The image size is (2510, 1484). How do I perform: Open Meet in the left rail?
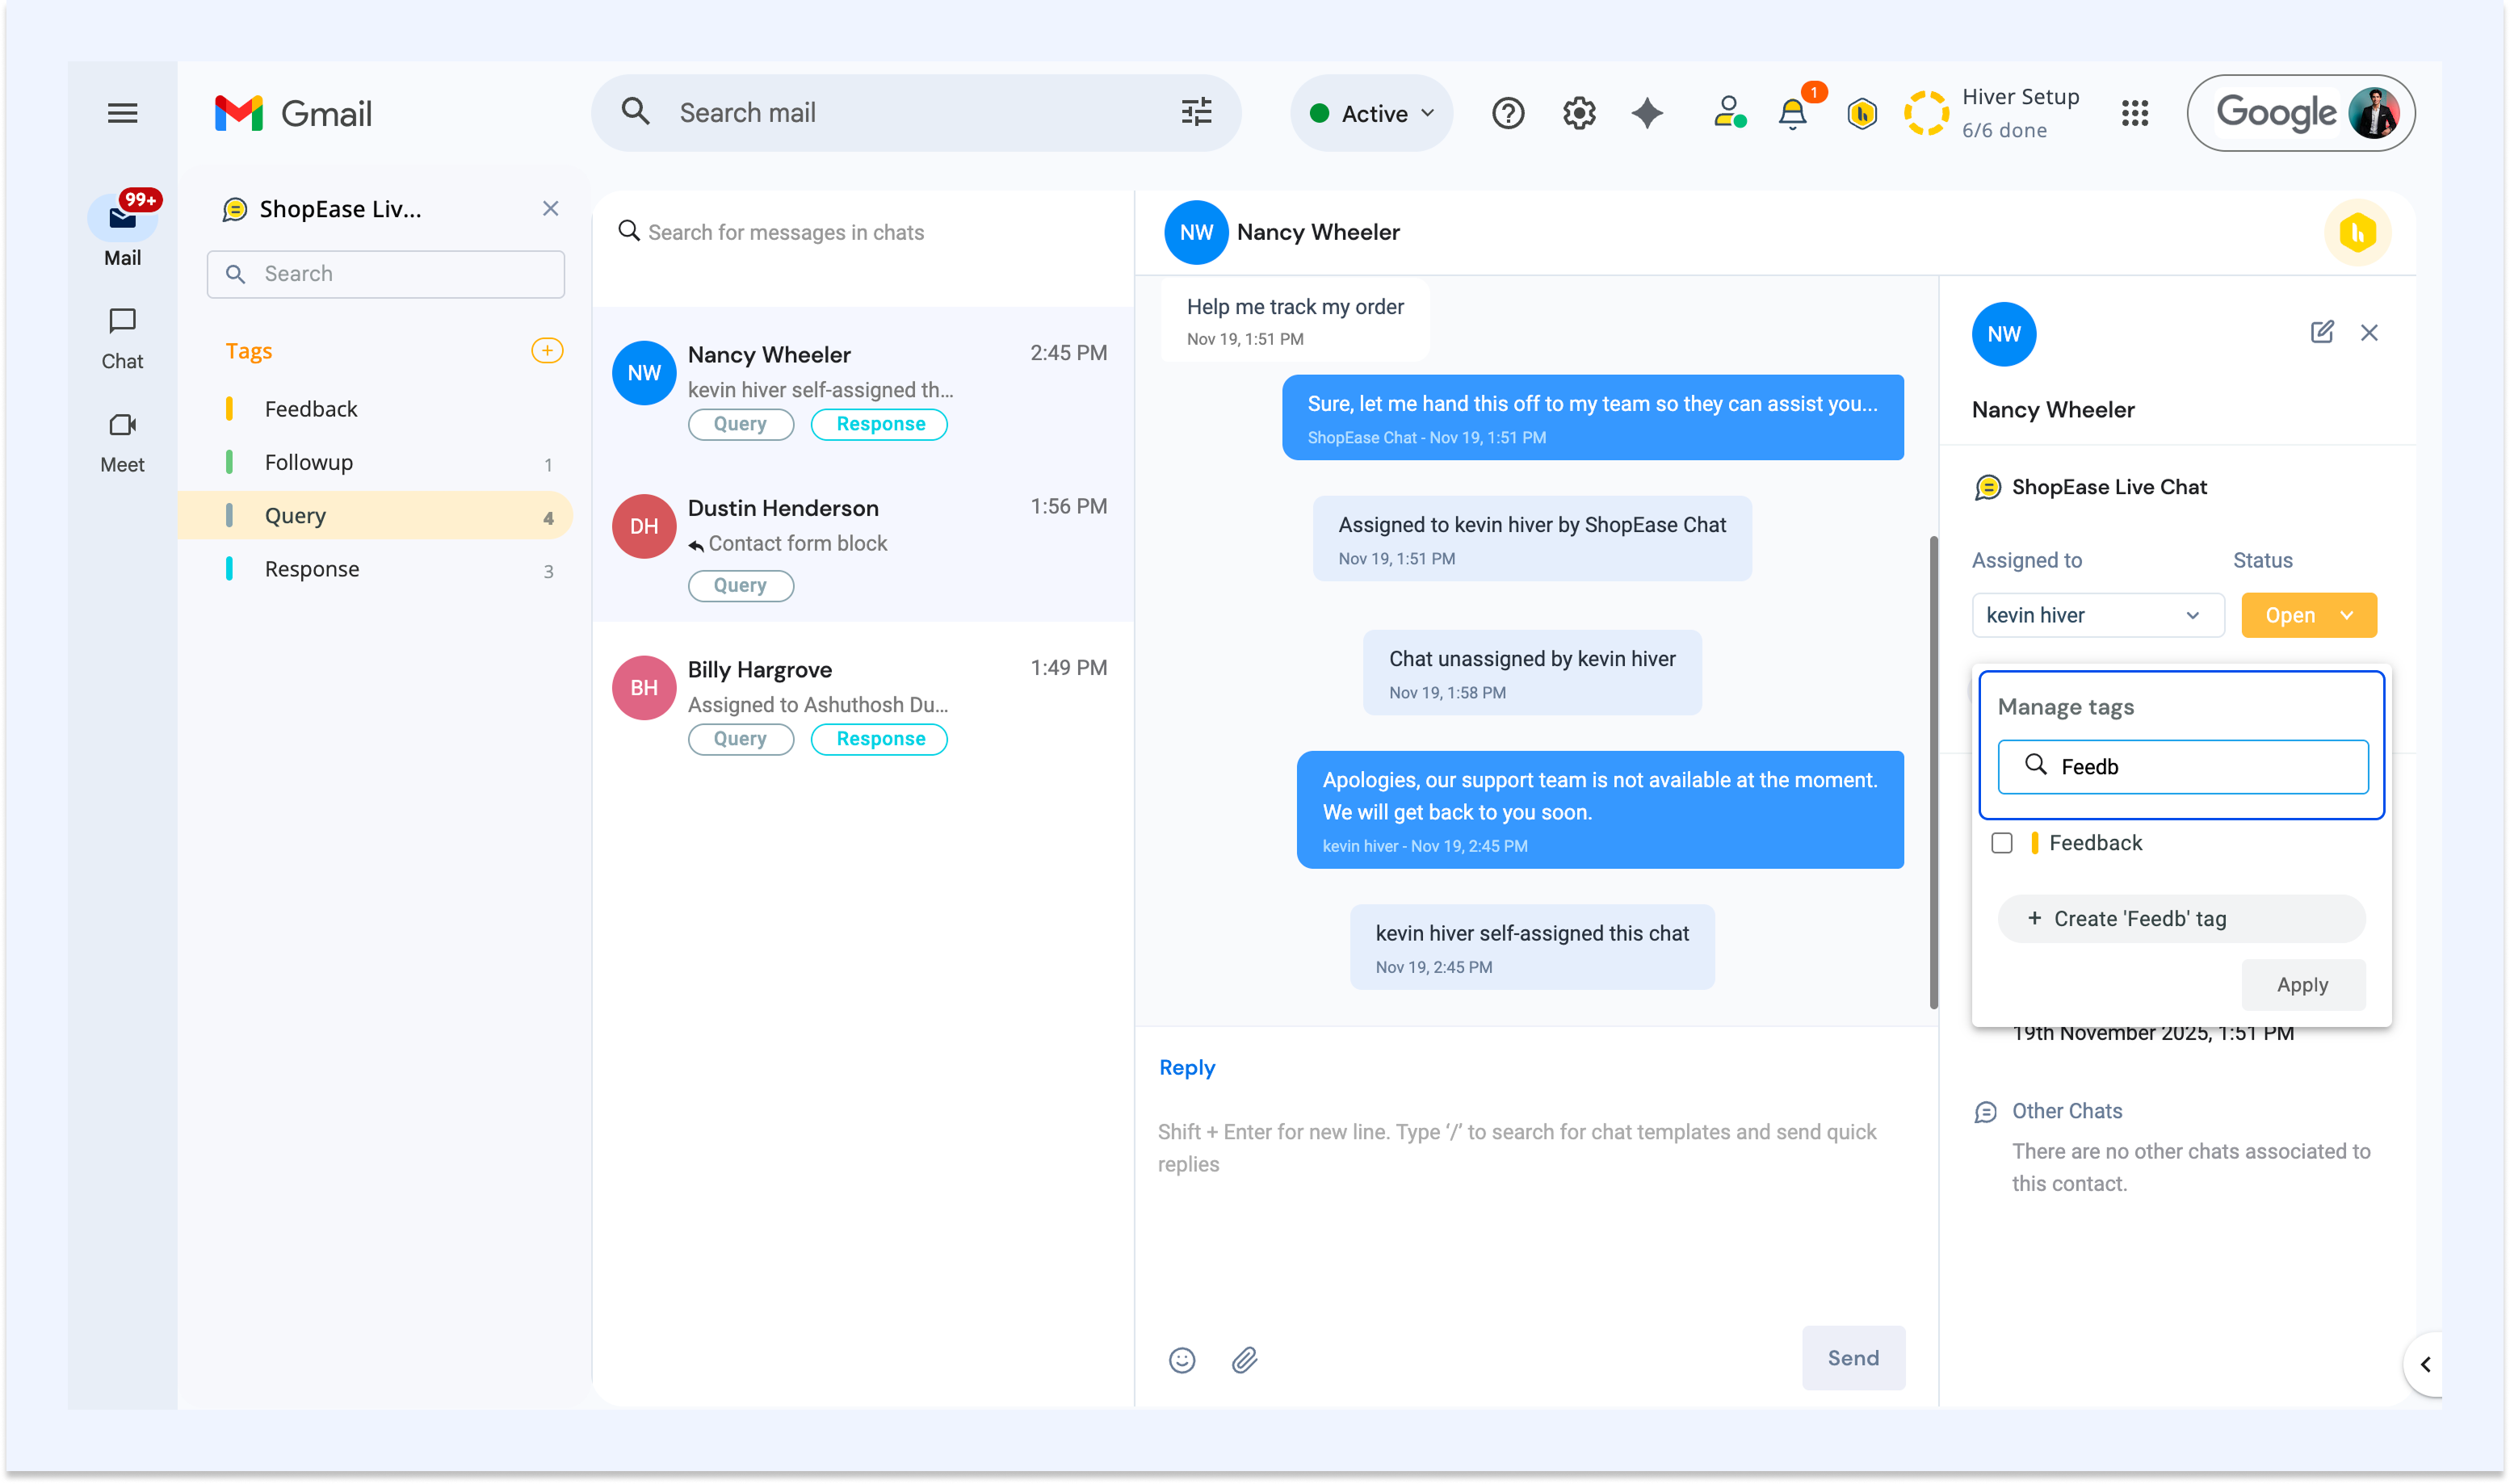(122, 442)
